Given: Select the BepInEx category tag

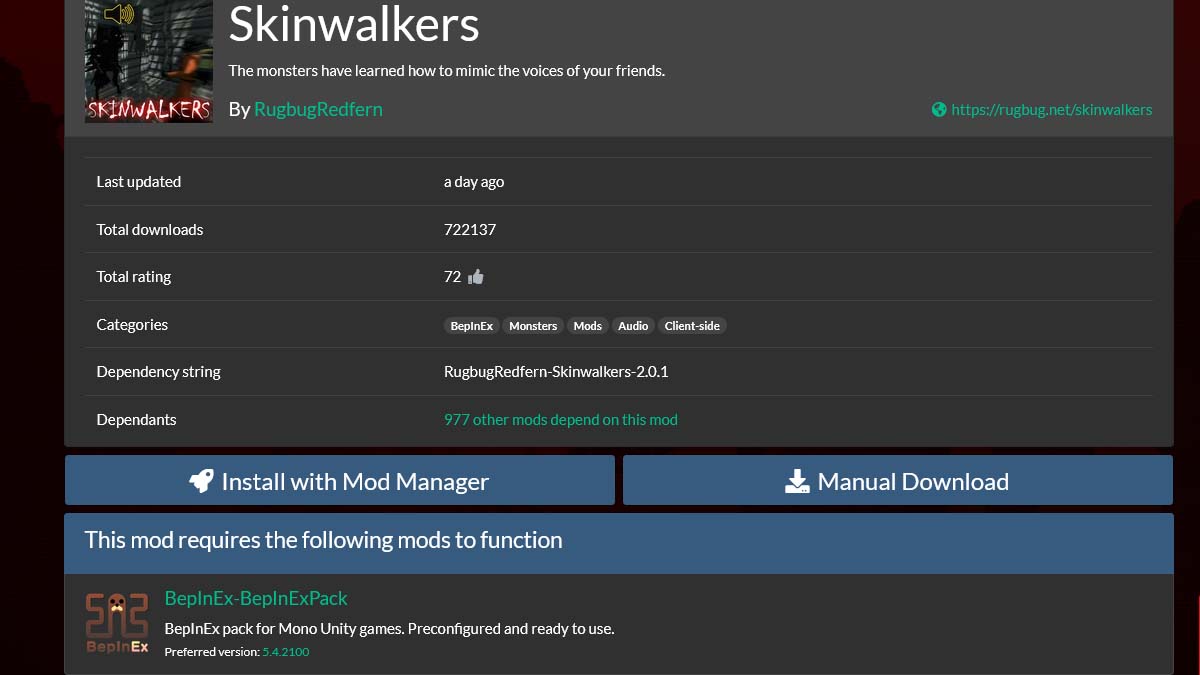Looking at the screenshot, I should [x=471, y=325].
